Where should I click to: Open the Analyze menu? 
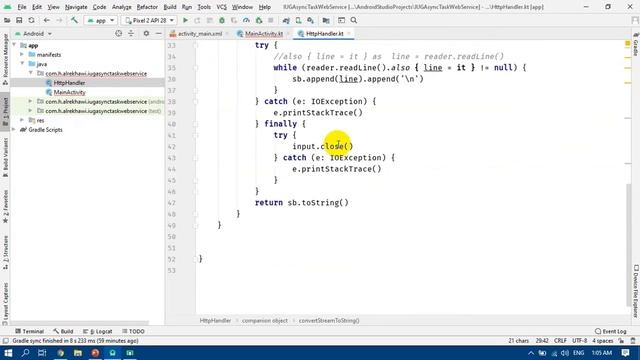[122, 7]
